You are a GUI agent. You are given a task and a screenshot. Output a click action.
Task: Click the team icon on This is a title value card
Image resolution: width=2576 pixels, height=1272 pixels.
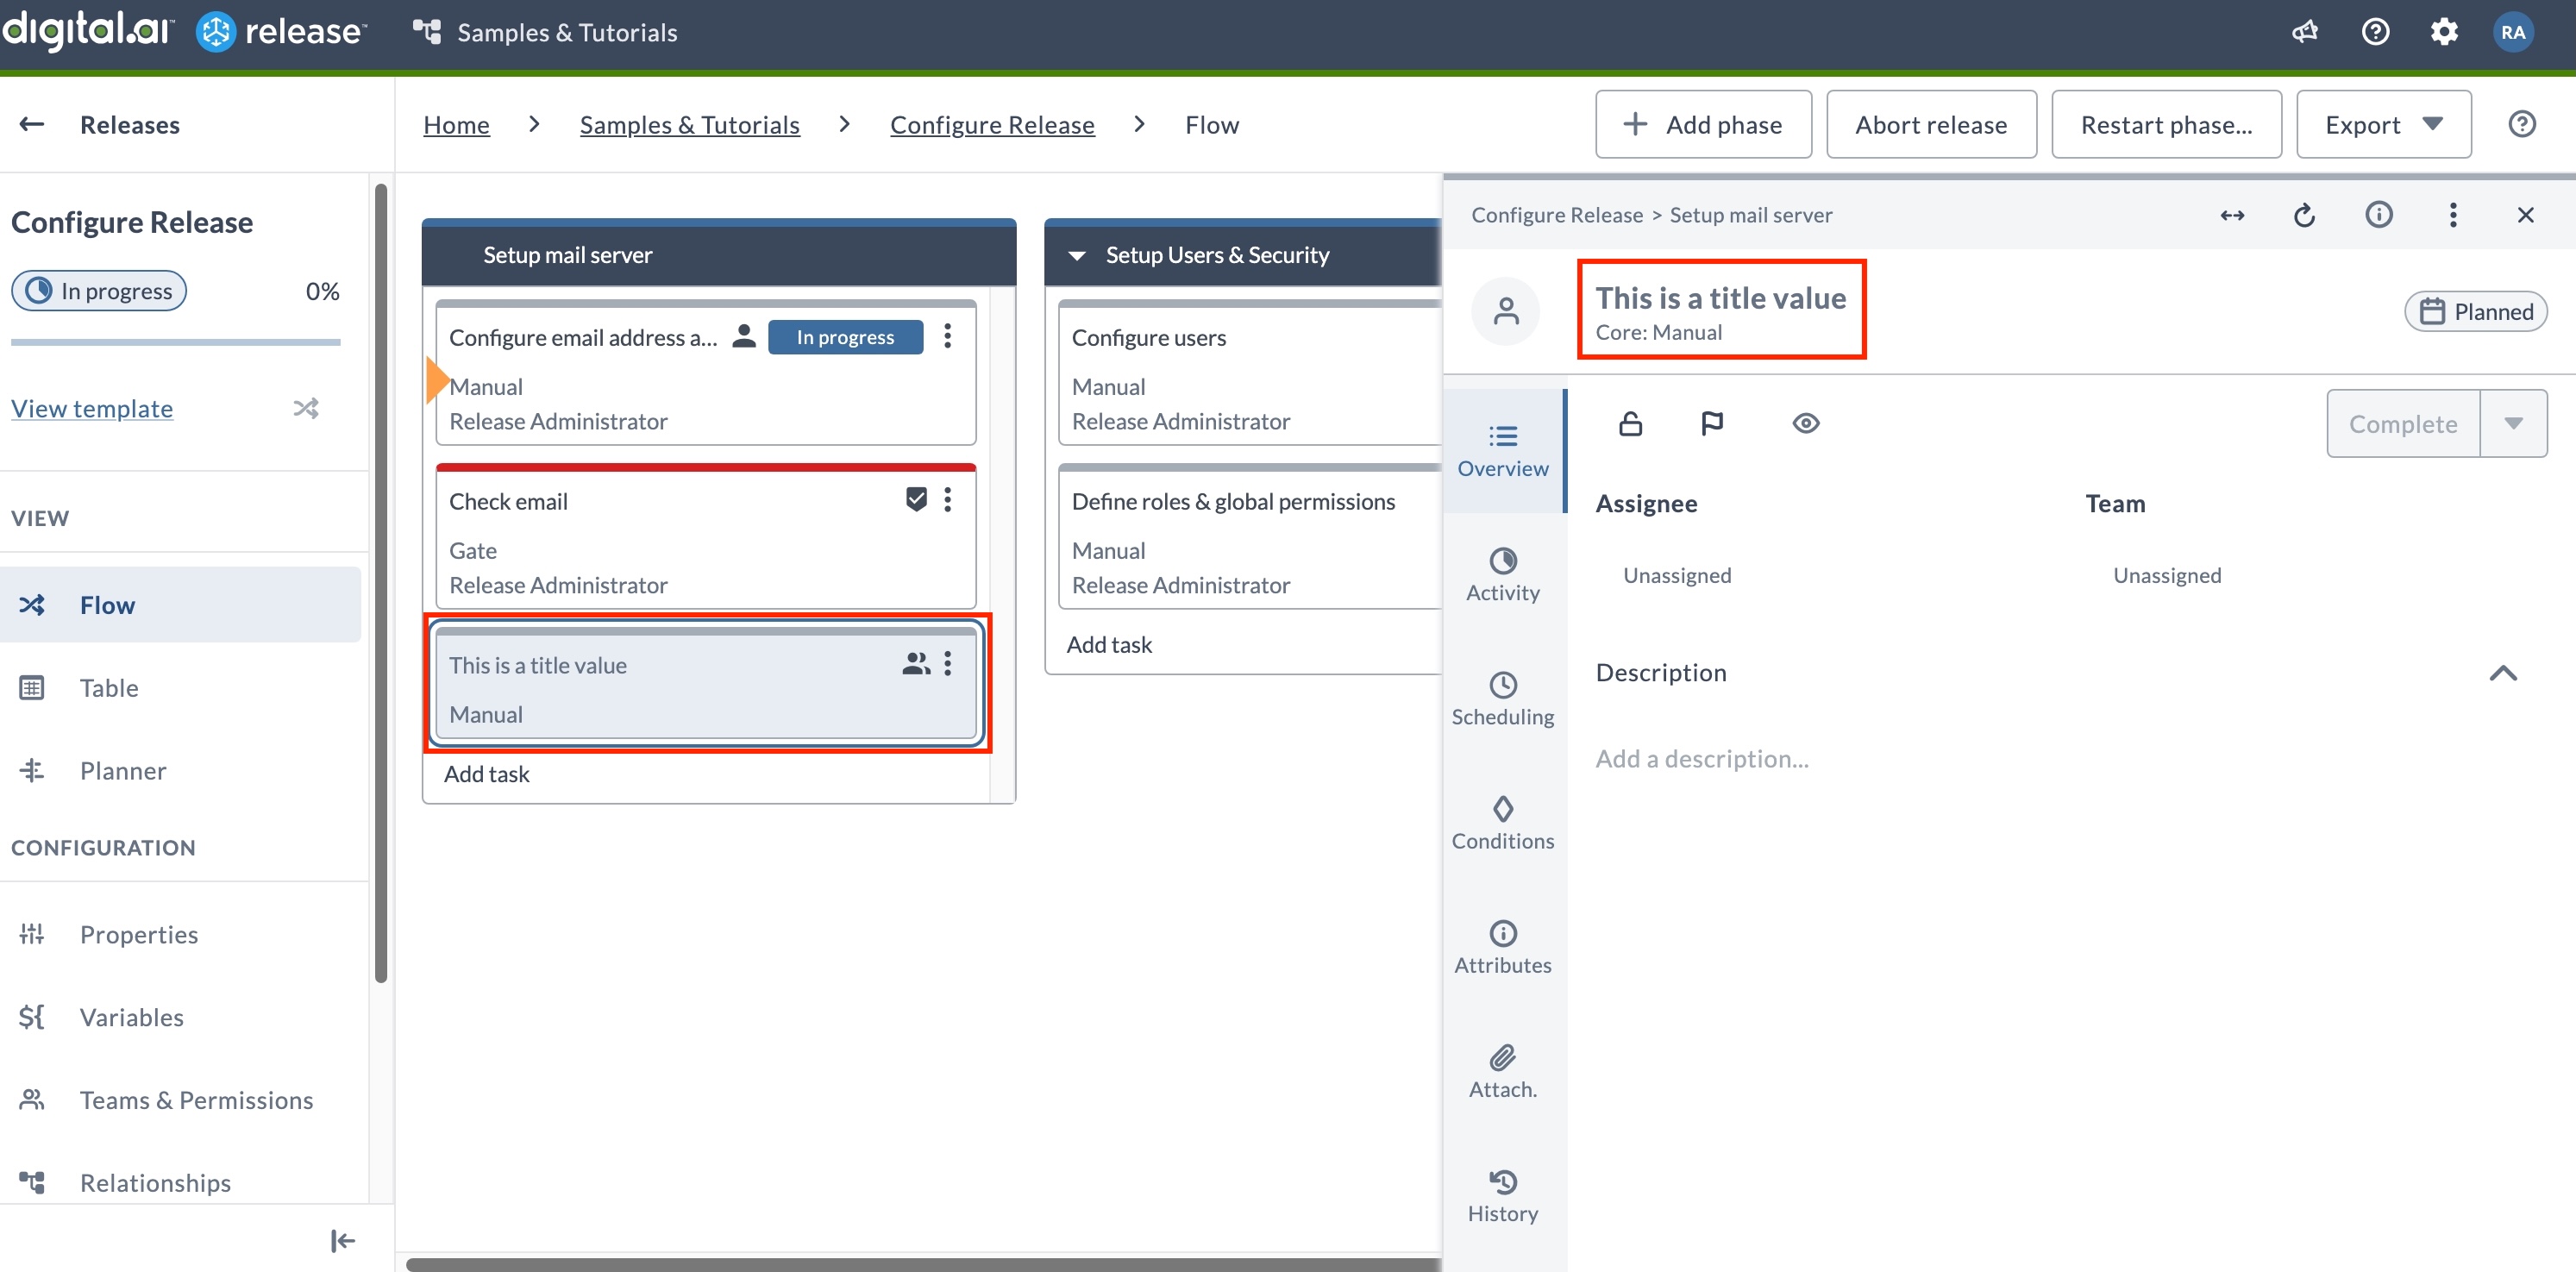point(916,664)
